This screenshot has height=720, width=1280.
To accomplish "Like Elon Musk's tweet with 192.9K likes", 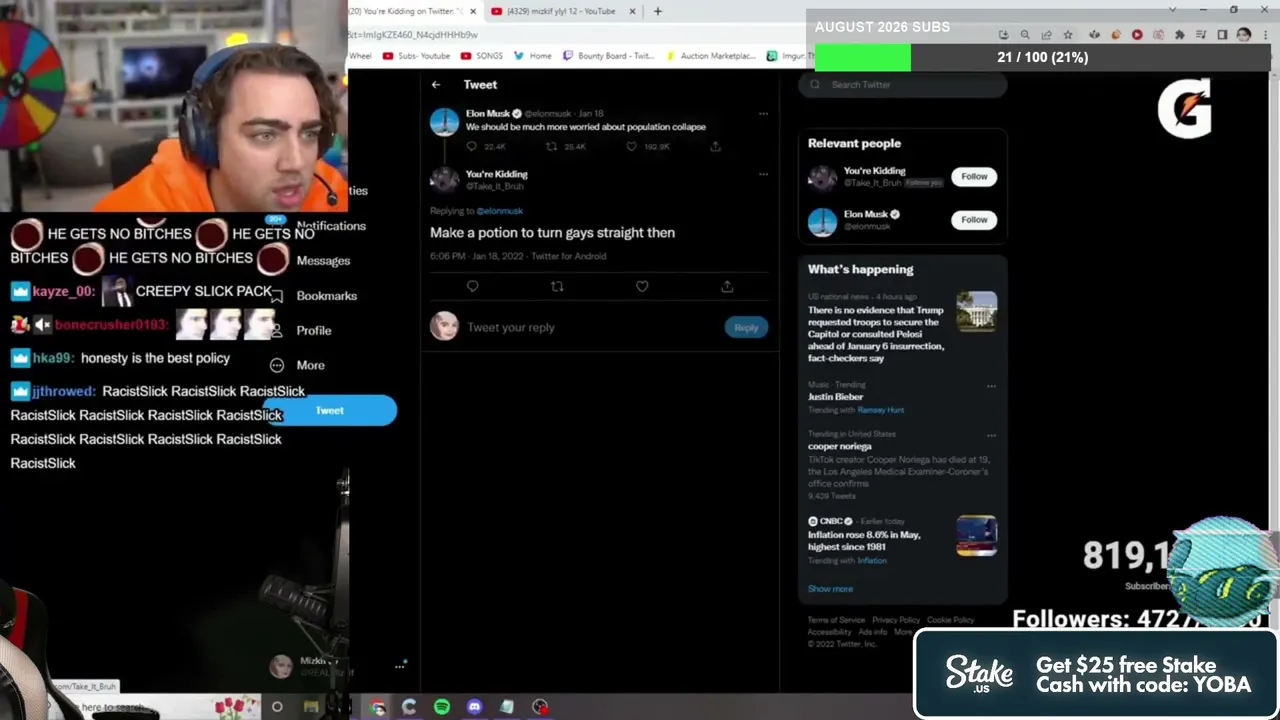I will [631, 147].
